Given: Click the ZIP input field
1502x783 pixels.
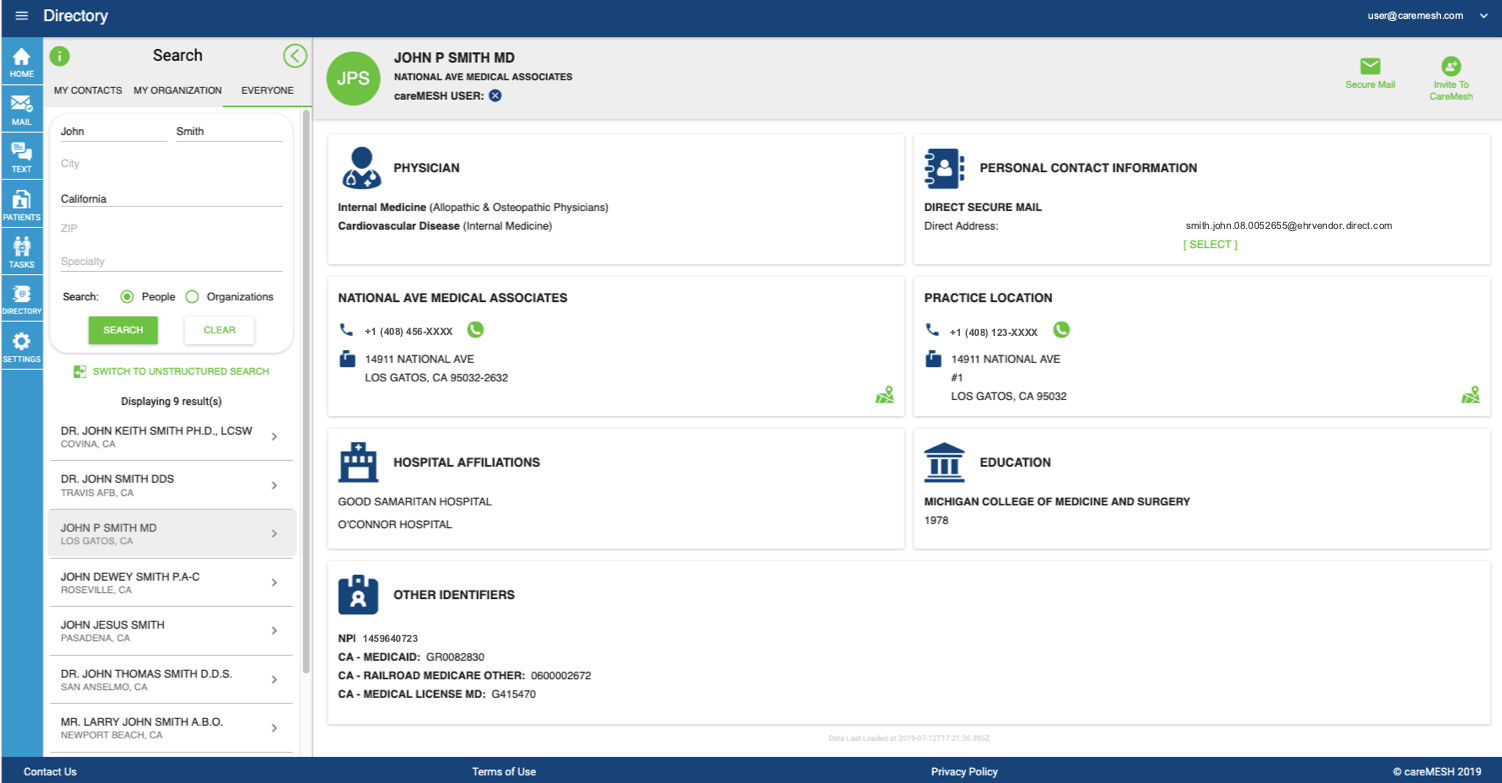Looking at the screenshot, I should pos(171,229).
